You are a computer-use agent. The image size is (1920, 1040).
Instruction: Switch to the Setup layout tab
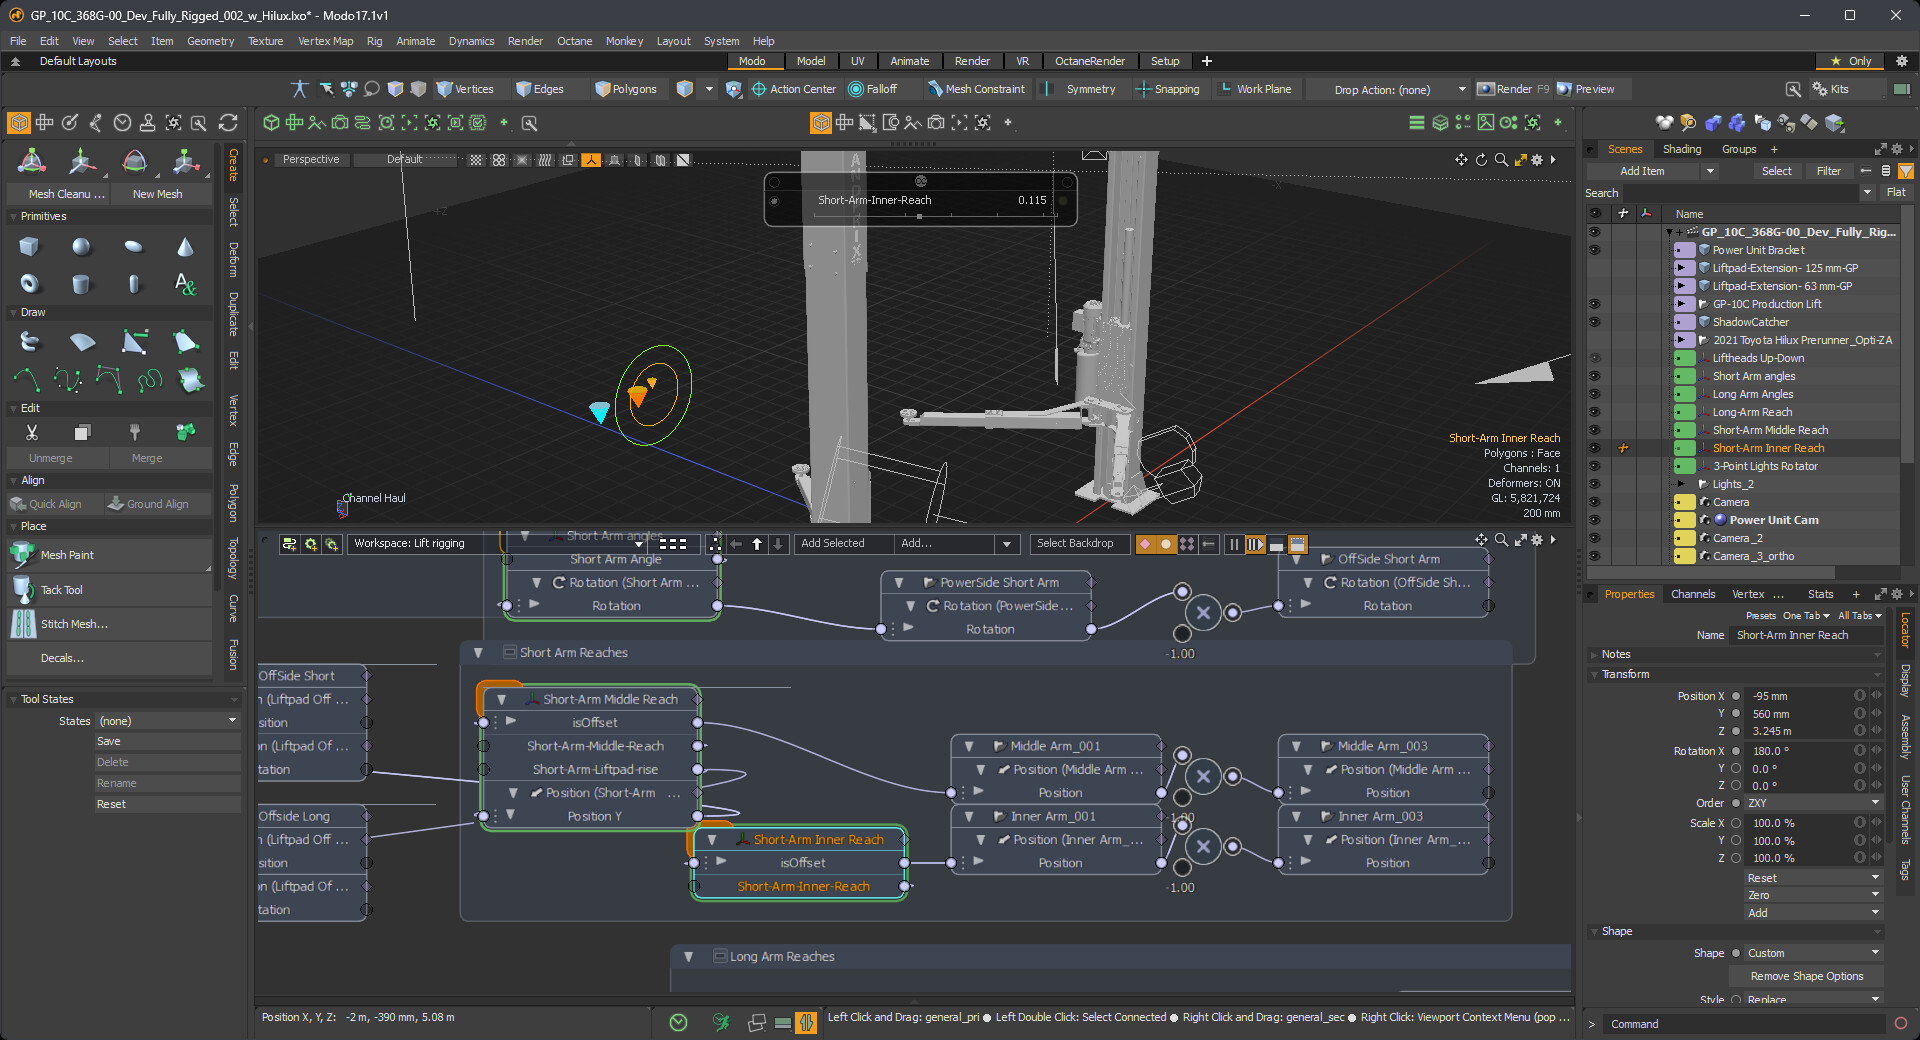1165,61
